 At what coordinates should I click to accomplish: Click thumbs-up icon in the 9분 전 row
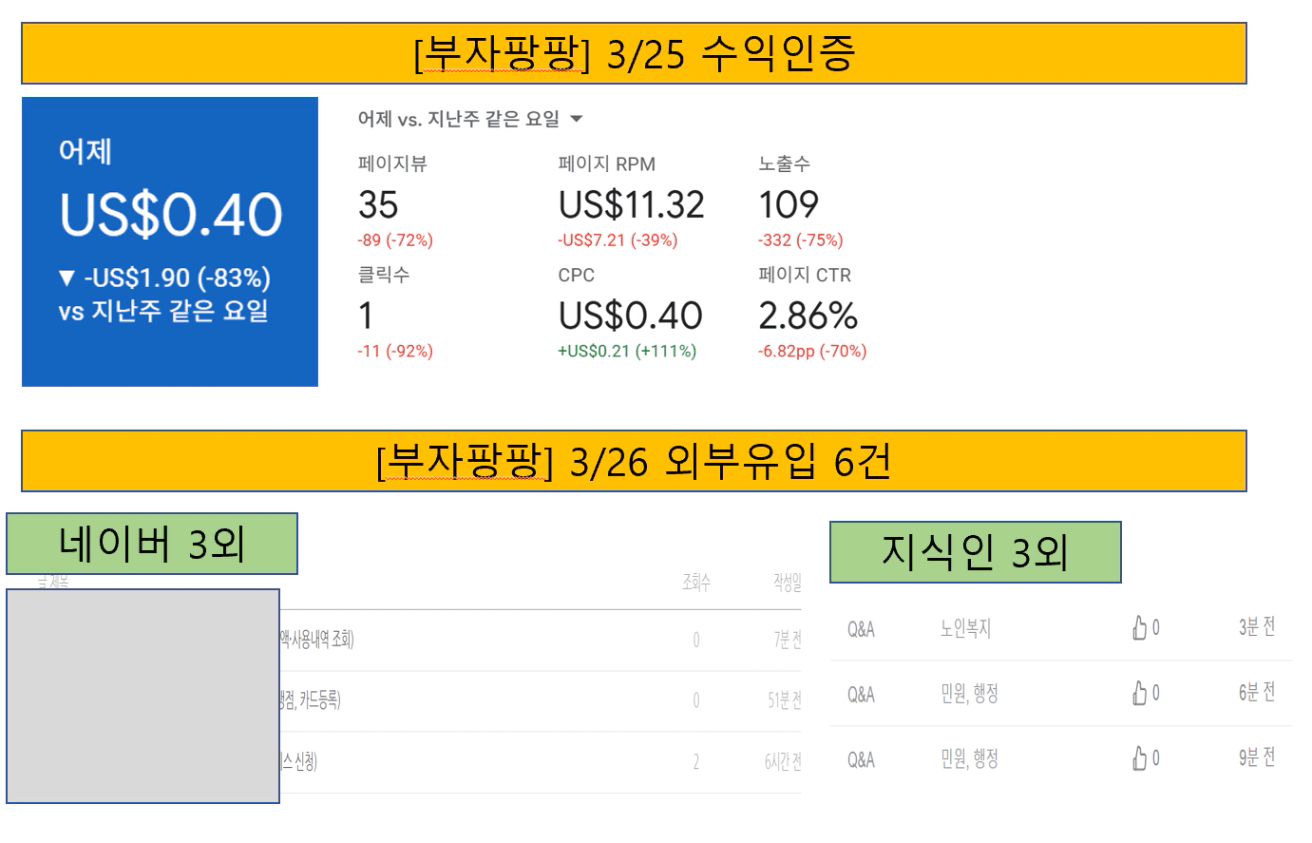[1140, 760]
